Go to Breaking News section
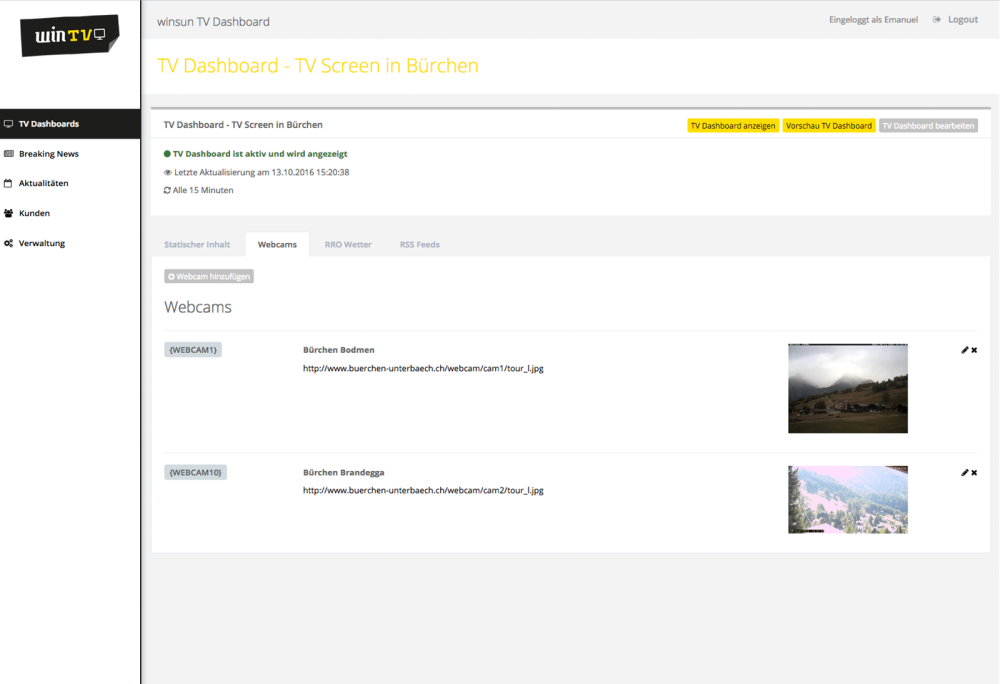The image size is (1000, 684). point(48,154)
